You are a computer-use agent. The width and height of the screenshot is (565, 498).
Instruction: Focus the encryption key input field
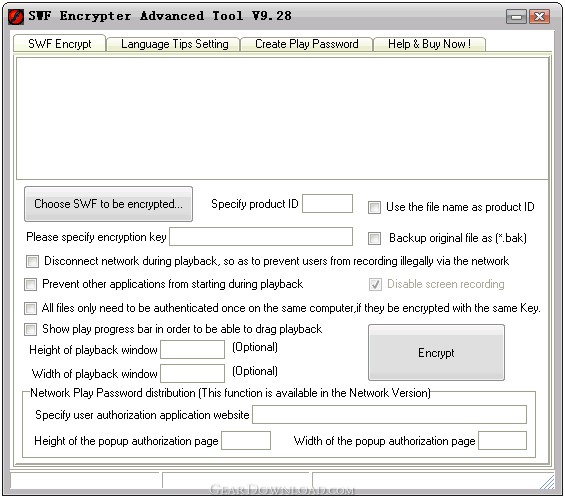(x=261, y=236)
